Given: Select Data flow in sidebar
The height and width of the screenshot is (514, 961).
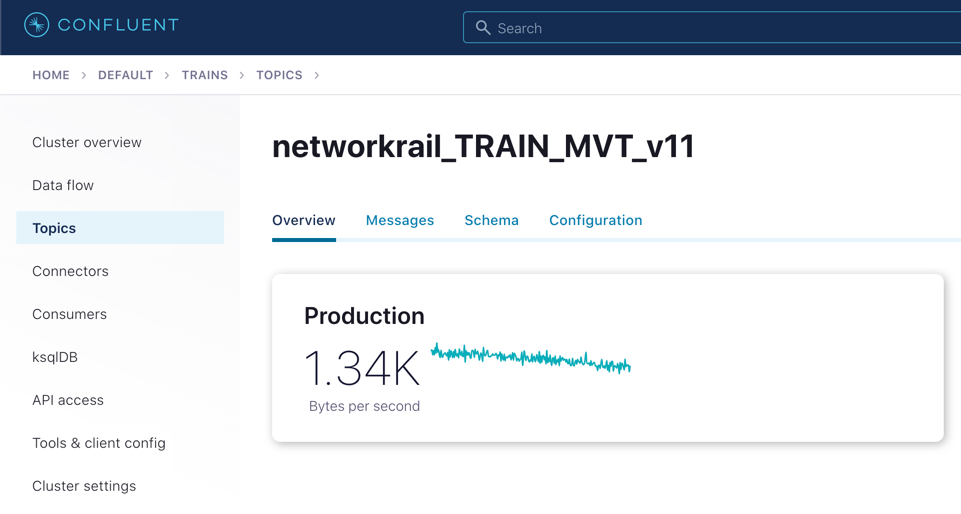Looking at the screenshot, I should (x=63, y=185).
